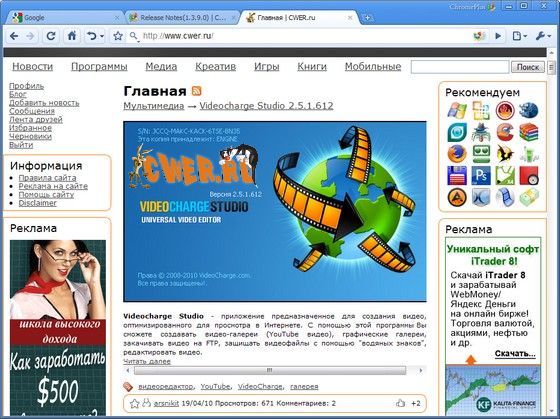Viewport: 560px width, 419px height.
Task: Add post to favorites with the star outline
Action: click(x=134, y=404)
